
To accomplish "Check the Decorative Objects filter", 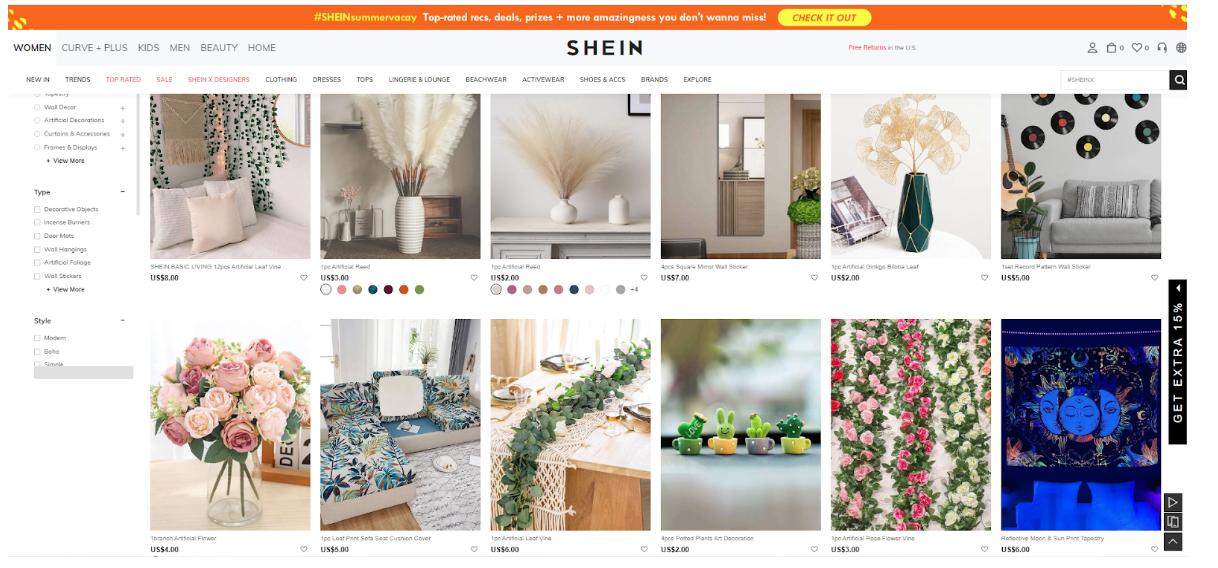I will [37, 209].
